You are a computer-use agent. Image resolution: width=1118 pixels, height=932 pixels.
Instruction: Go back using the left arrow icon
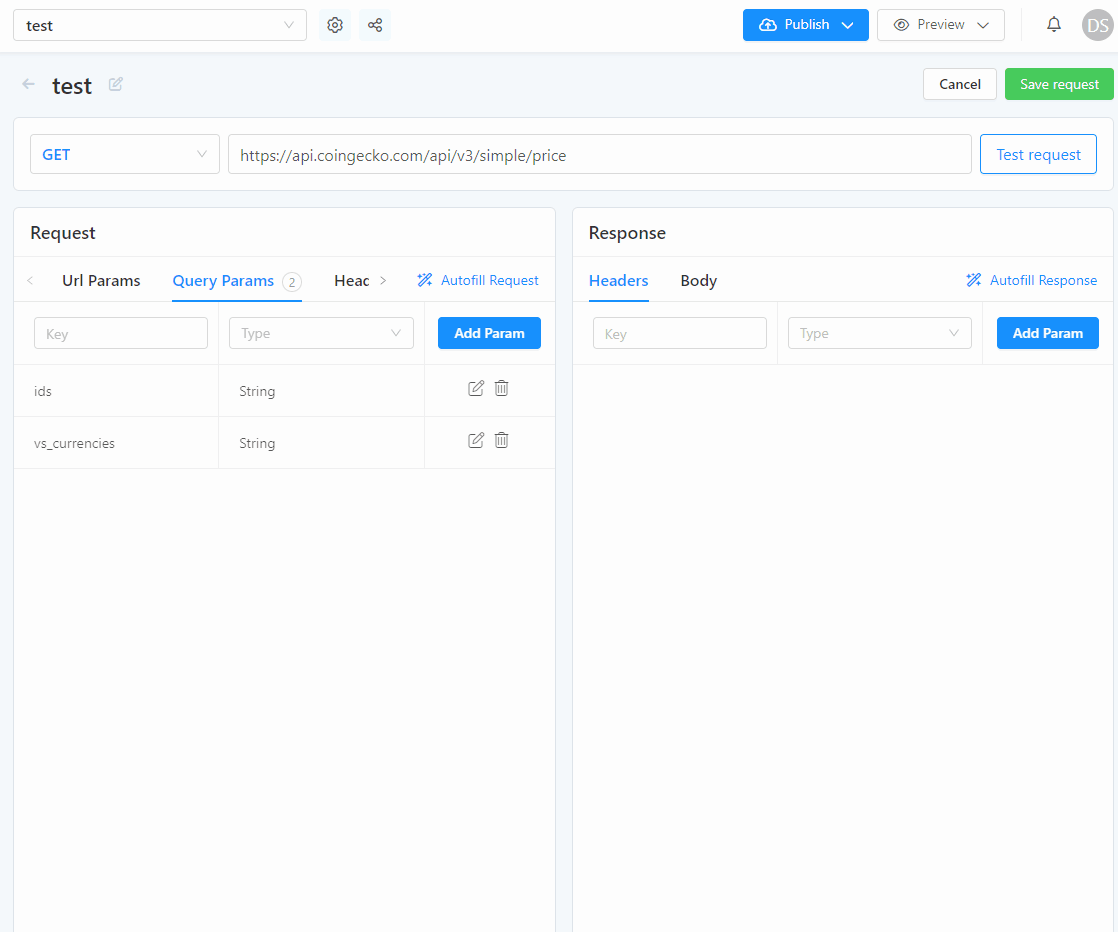(x=28, y=85)
